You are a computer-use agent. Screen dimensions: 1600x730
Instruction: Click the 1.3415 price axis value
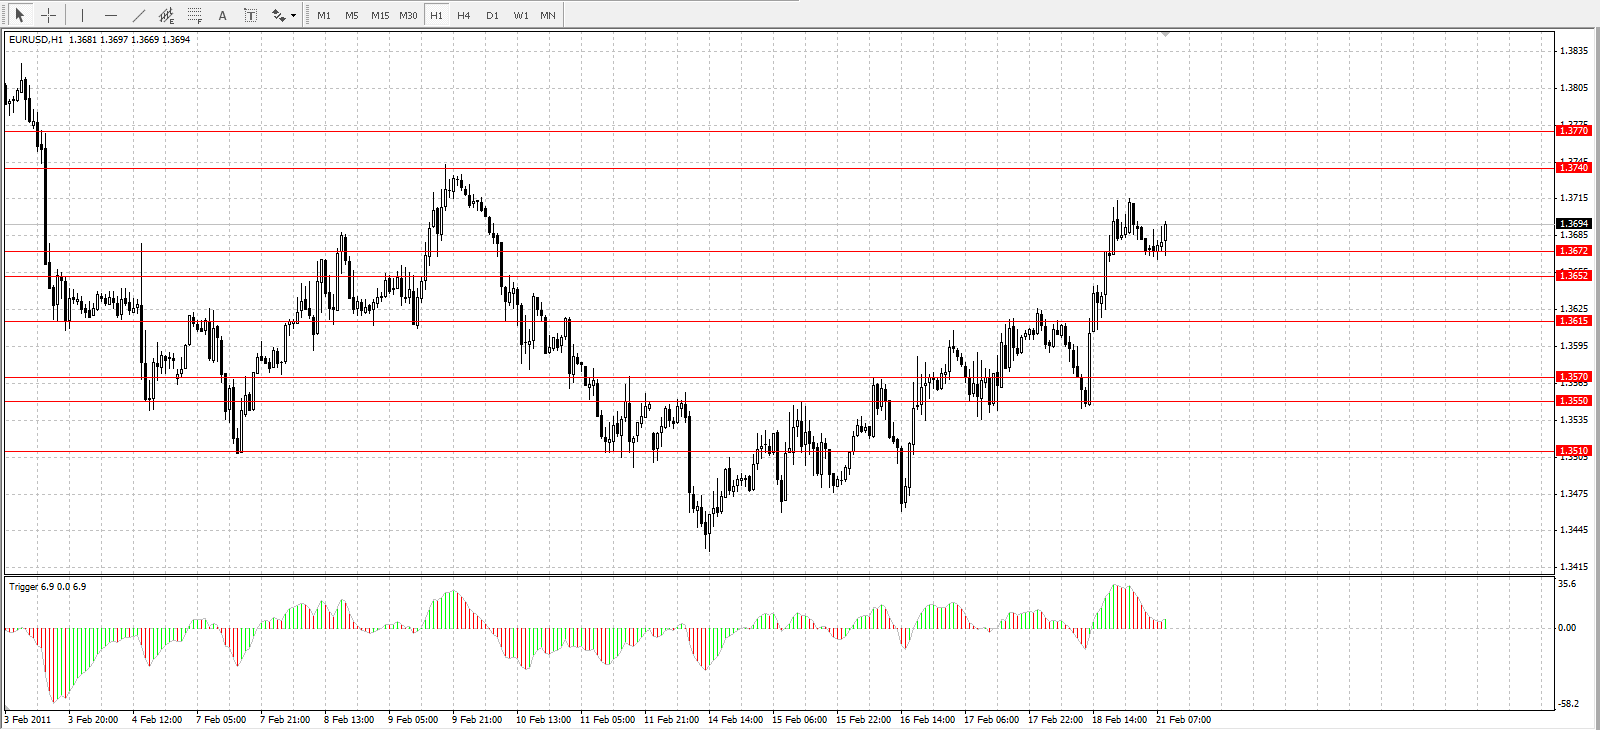click(x=1574, y=567)
